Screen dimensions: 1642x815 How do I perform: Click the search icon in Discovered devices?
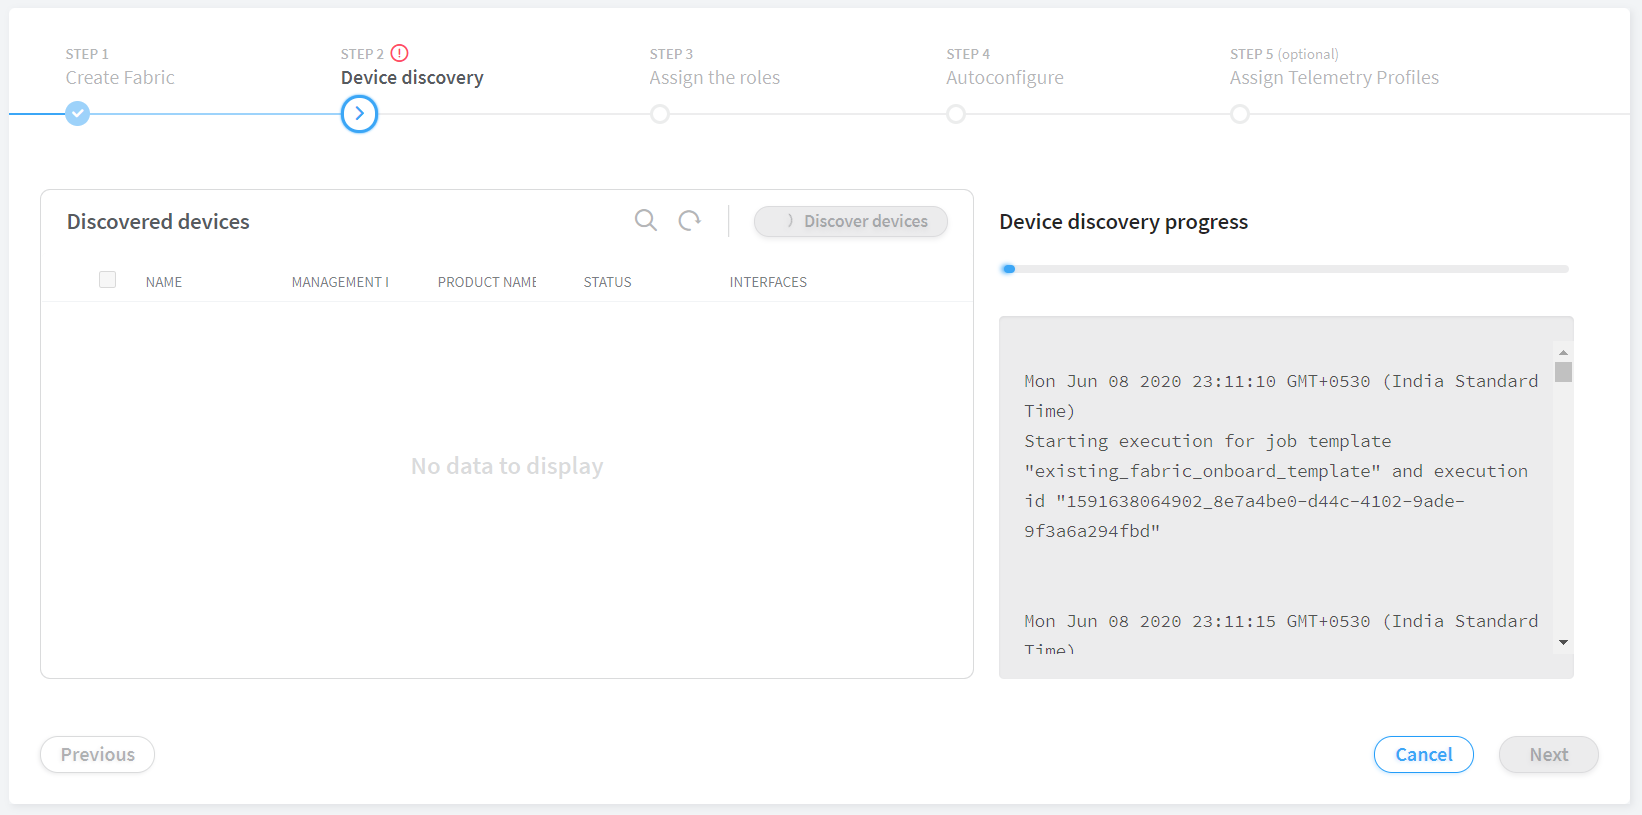[646, 220]
